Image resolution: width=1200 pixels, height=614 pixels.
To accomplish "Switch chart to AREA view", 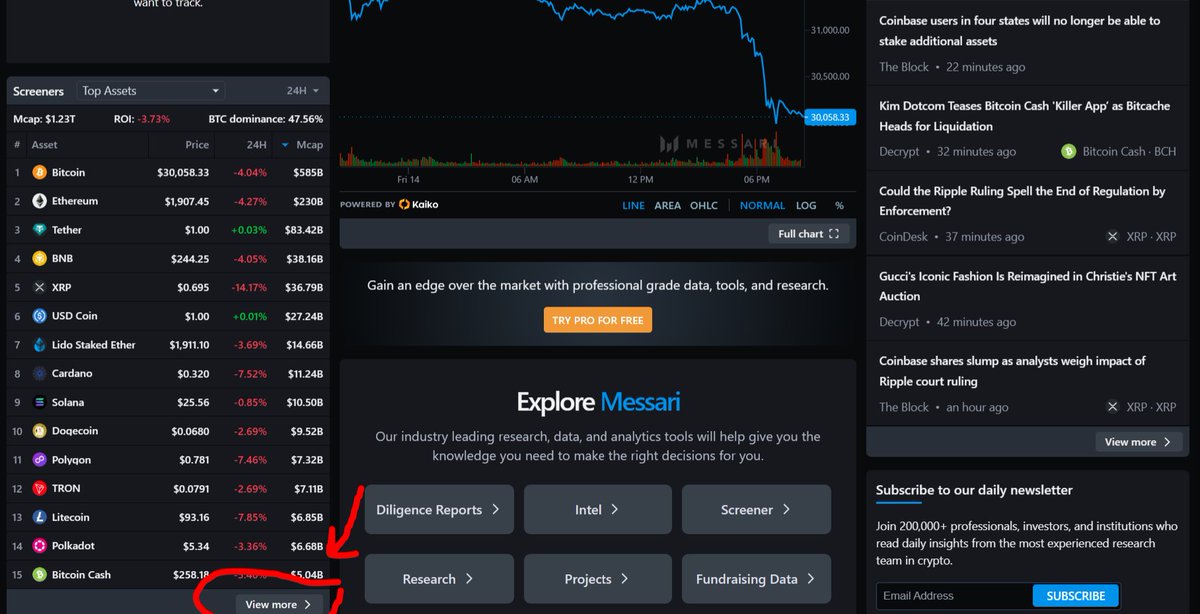I will click(667, 205).
